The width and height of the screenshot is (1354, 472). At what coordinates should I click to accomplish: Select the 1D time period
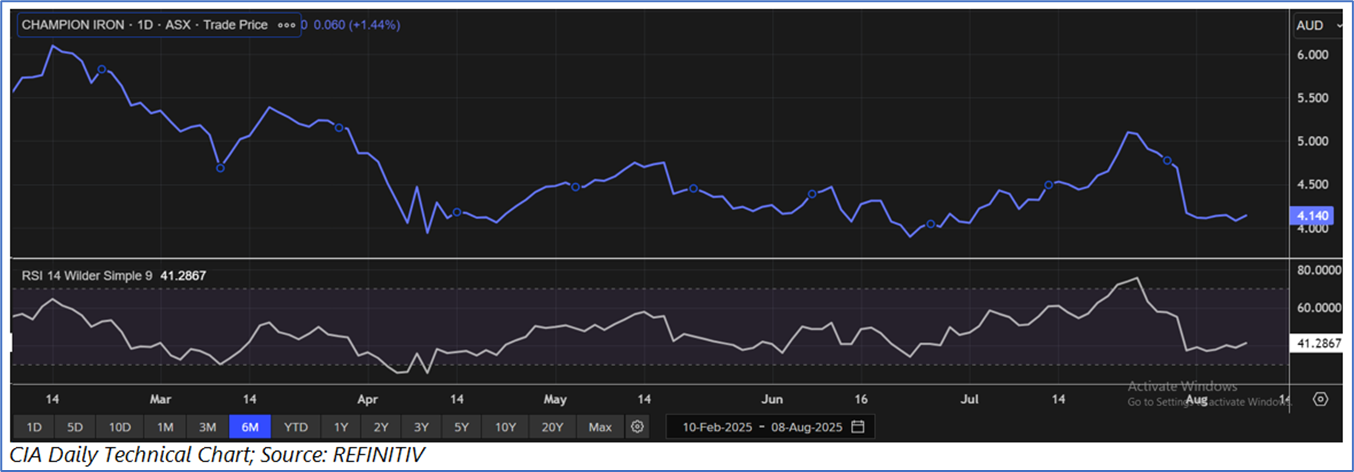click(x=33, y=427)
